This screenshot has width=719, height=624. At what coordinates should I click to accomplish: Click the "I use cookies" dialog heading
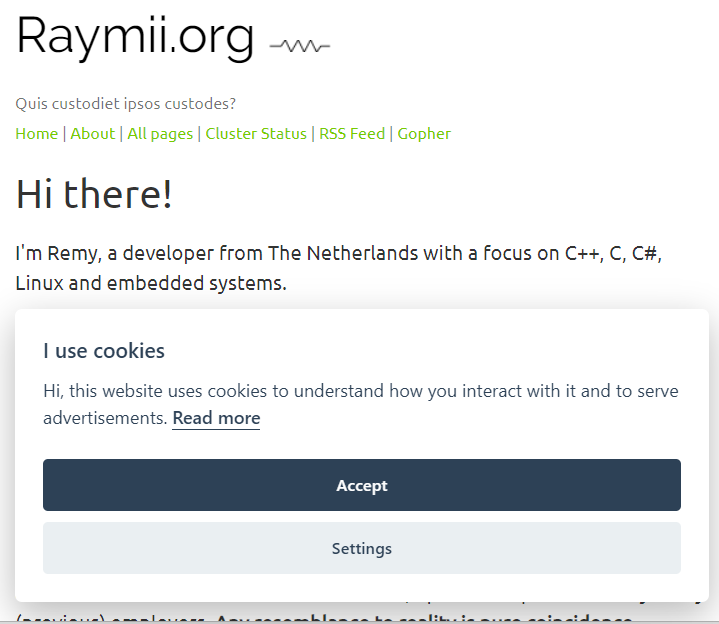(x=104, y=351)
